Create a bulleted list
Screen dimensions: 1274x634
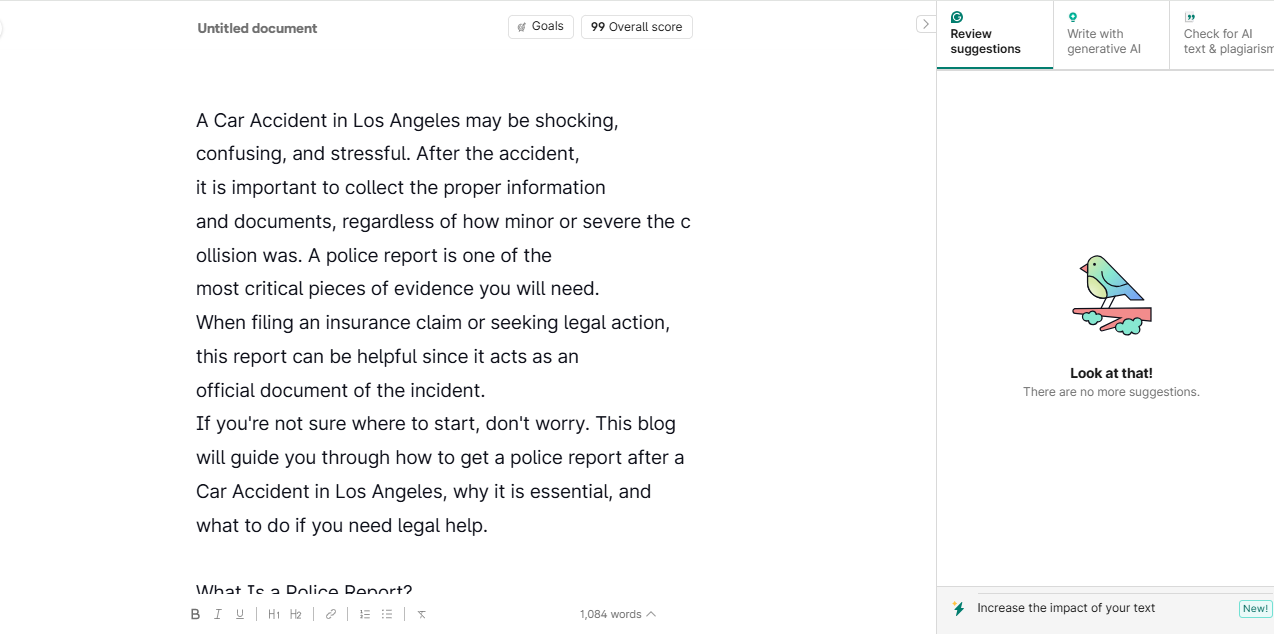pos(387,614)
